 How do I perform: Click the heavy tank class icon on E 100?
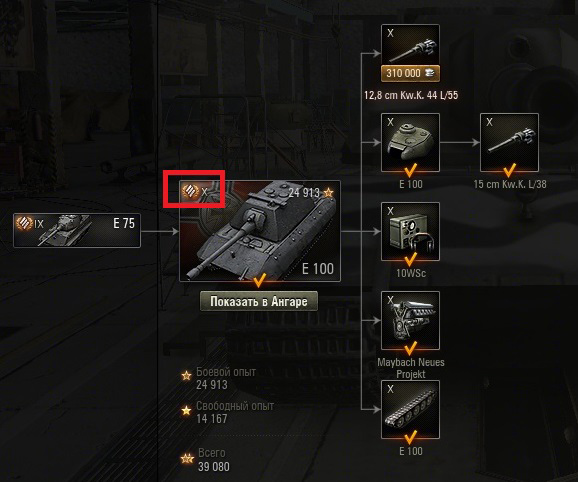coord(190,191)
